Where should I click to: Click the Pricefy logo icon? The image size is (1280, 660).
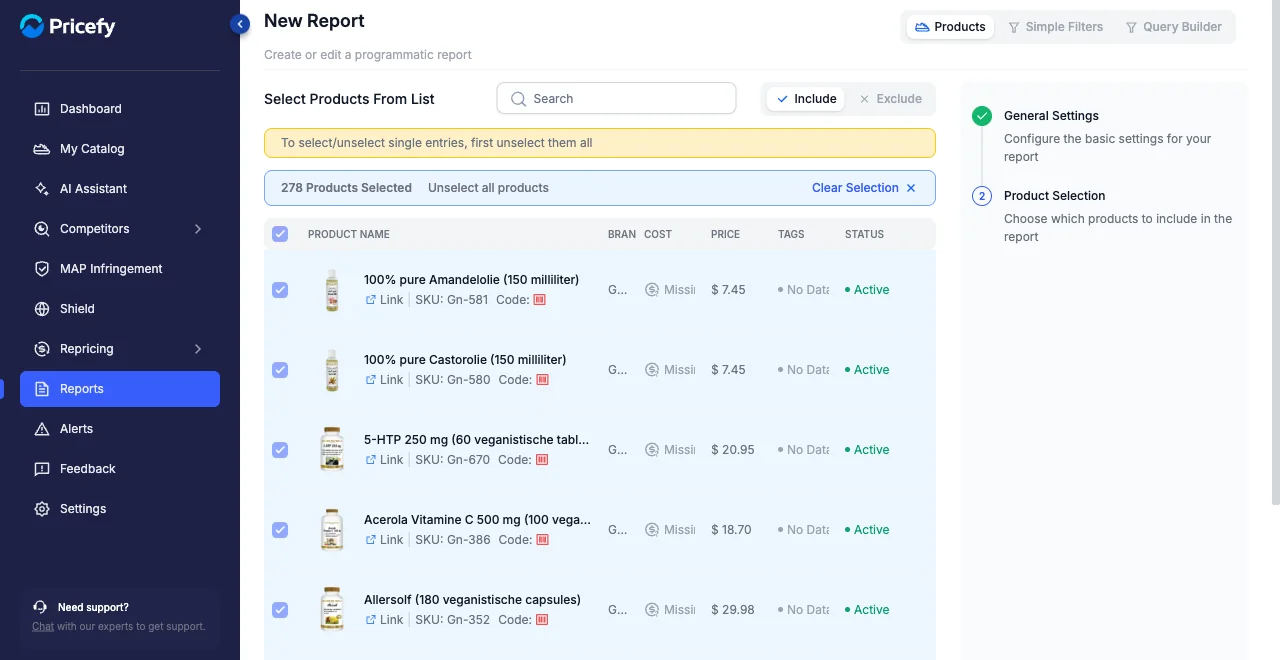click(32, 26)
